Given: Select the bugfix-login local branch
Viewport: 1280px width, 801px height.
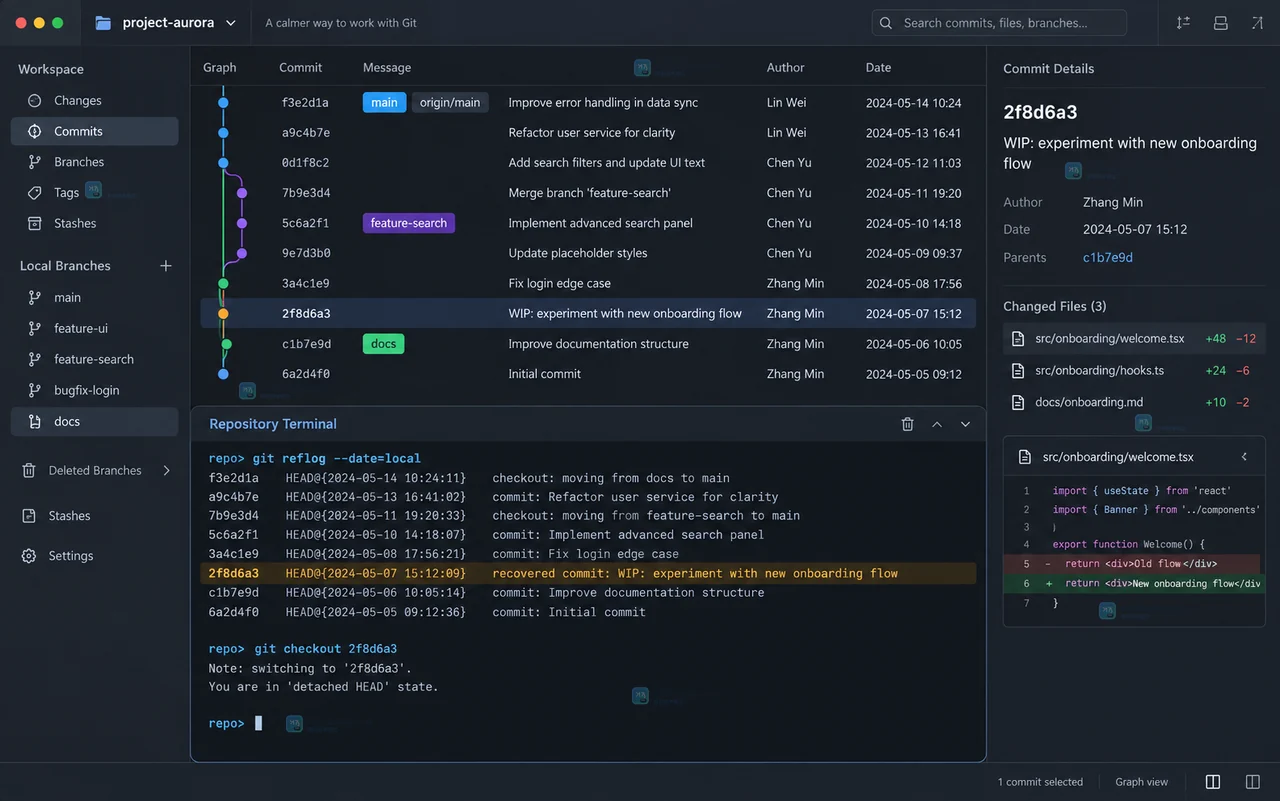Looking at the screenshot, I should 95,390.
